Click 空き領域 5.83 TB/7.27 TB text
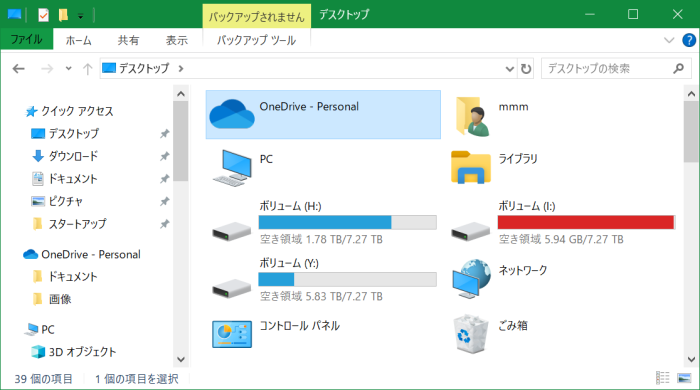Viewport: 700px width, 390px height. (x=321, y=296)
